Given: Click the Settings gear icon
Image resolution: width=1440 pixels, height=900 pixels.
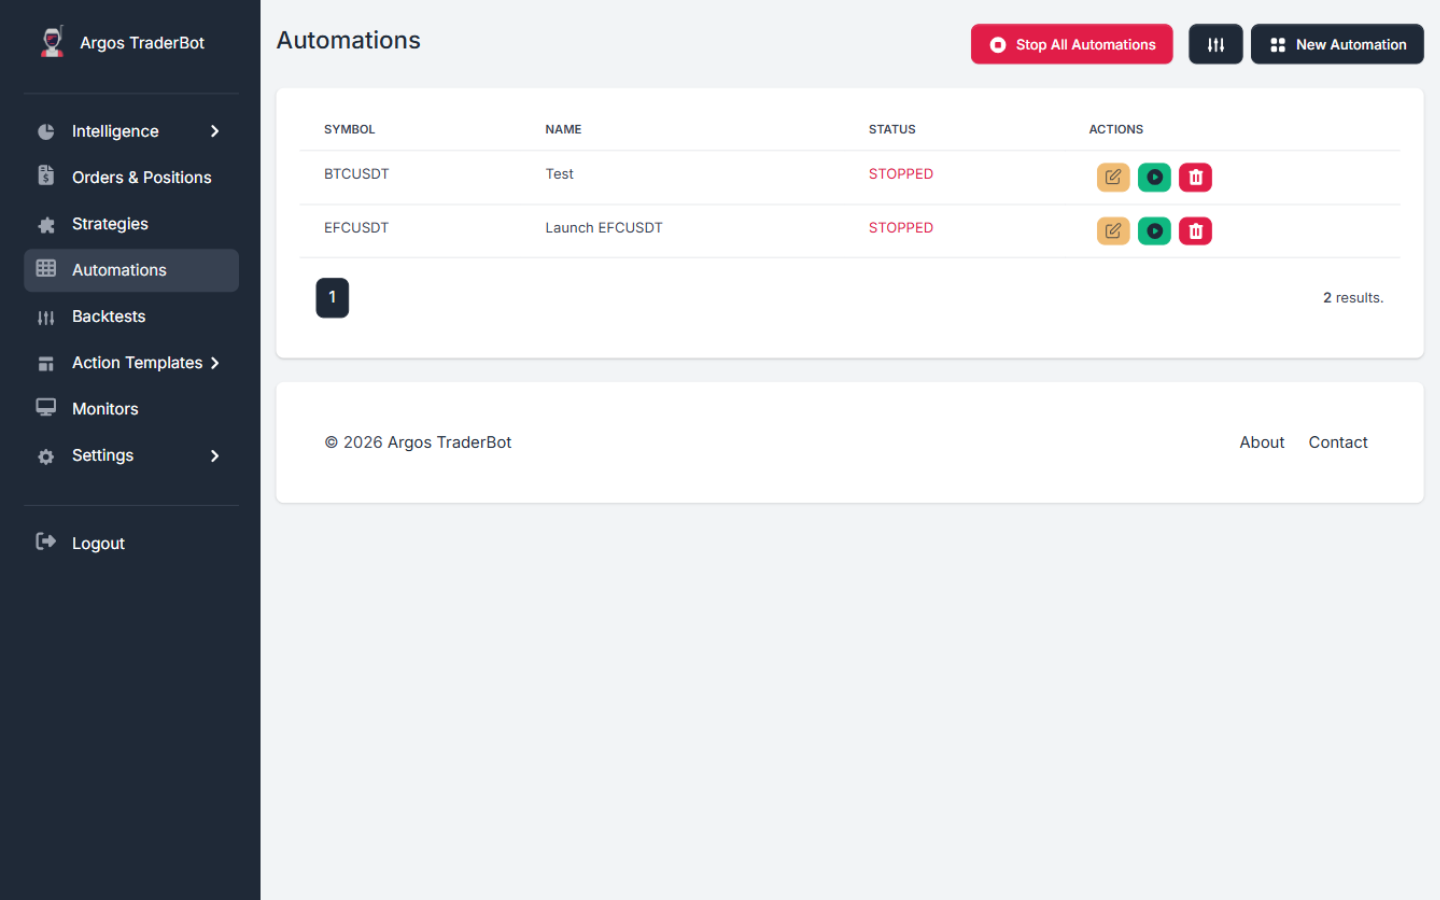Looking at the screenshot, I should [46, 456].
